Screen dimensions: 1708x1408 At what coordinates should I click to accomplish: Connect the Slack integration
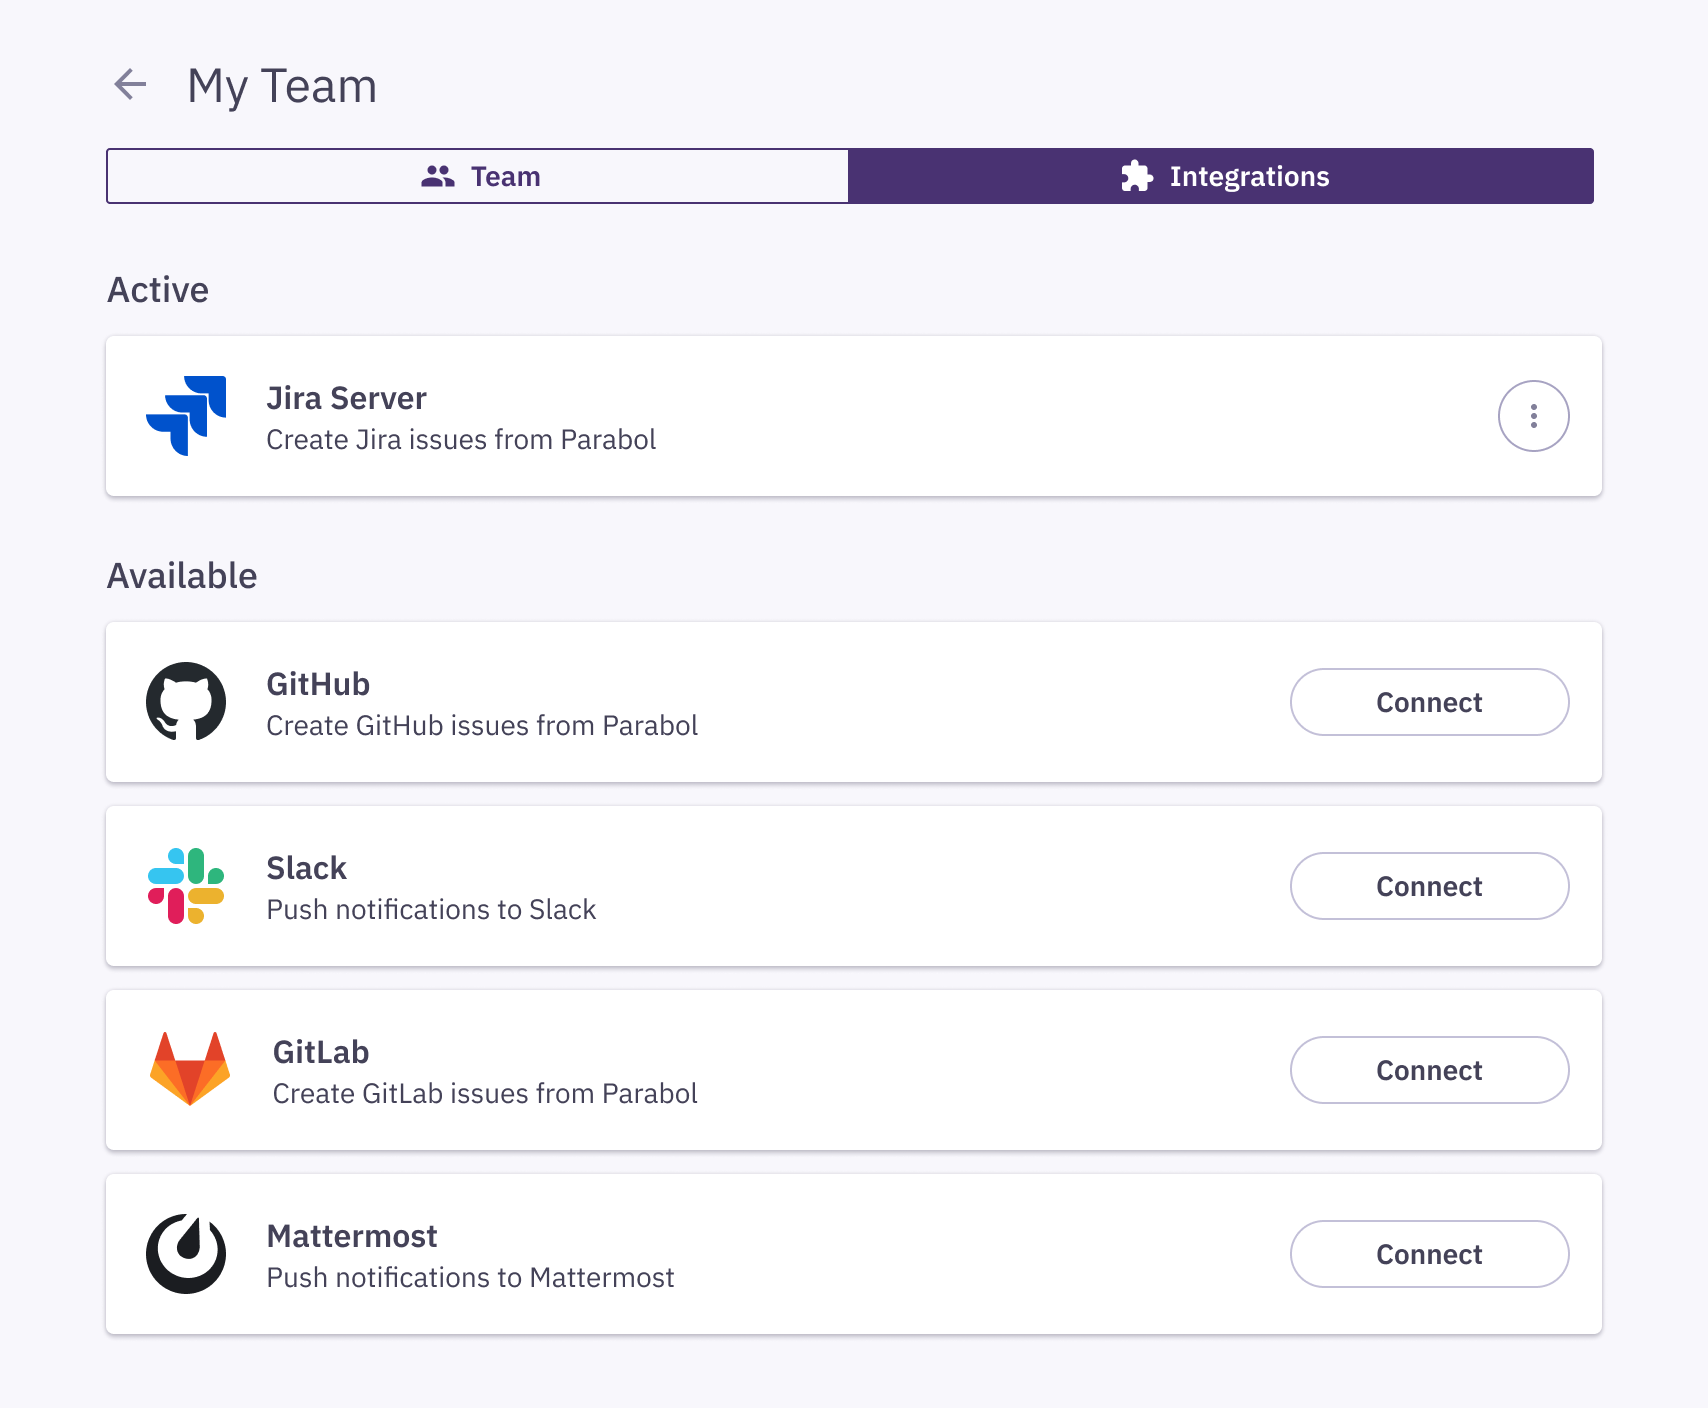[x=1429, y=886]
